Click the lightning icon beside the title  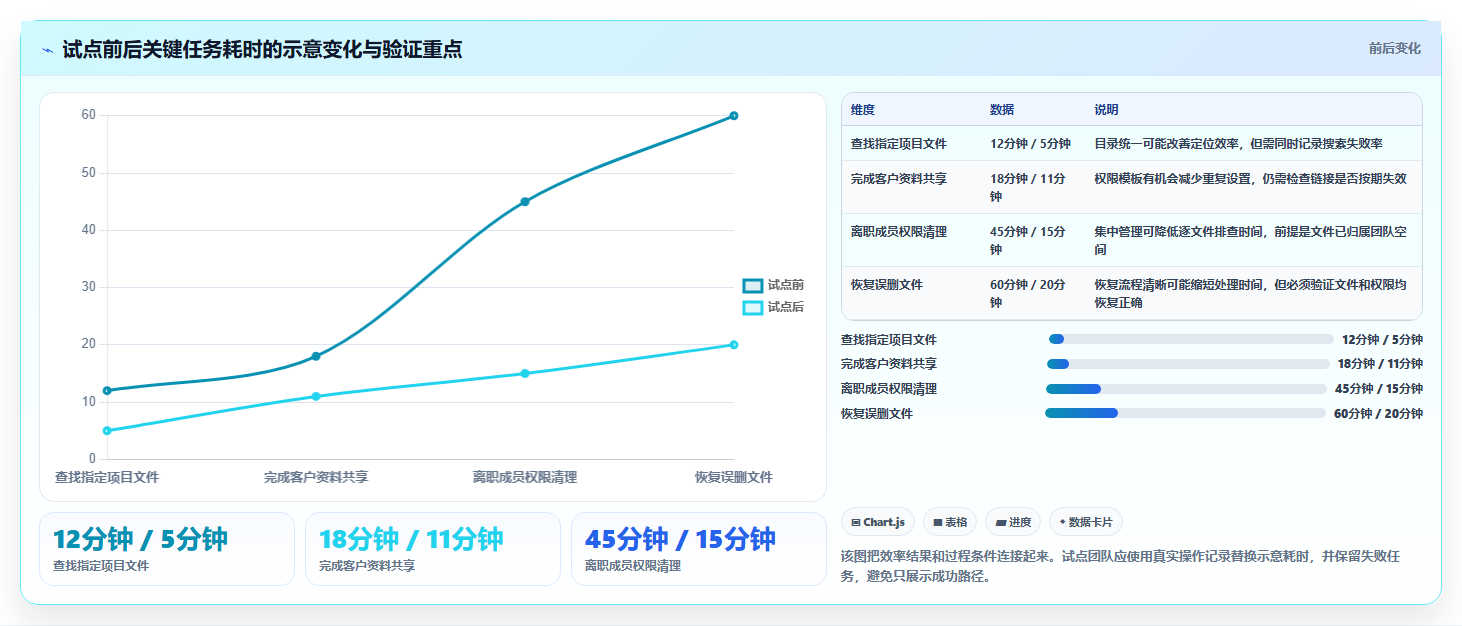point(48,50)
